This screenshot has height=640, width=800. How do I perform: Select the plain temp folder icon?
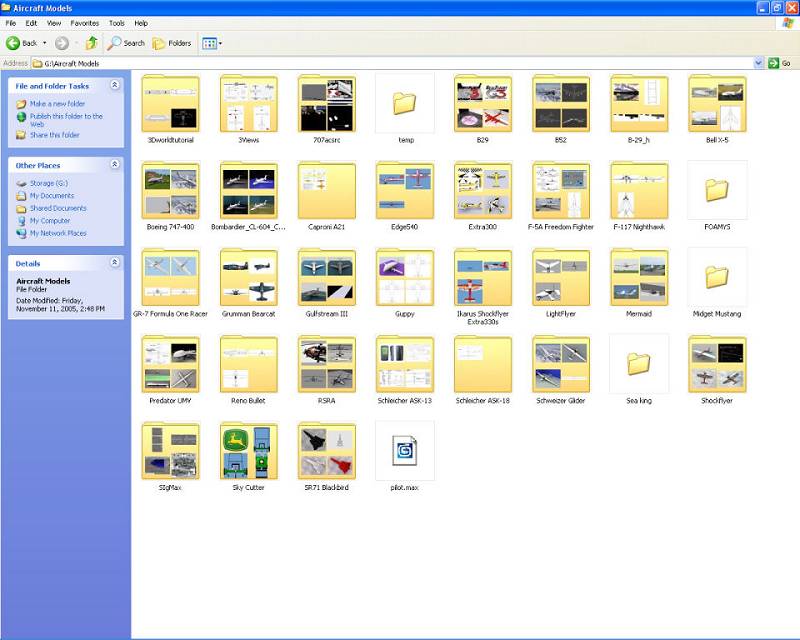(405, 103)
